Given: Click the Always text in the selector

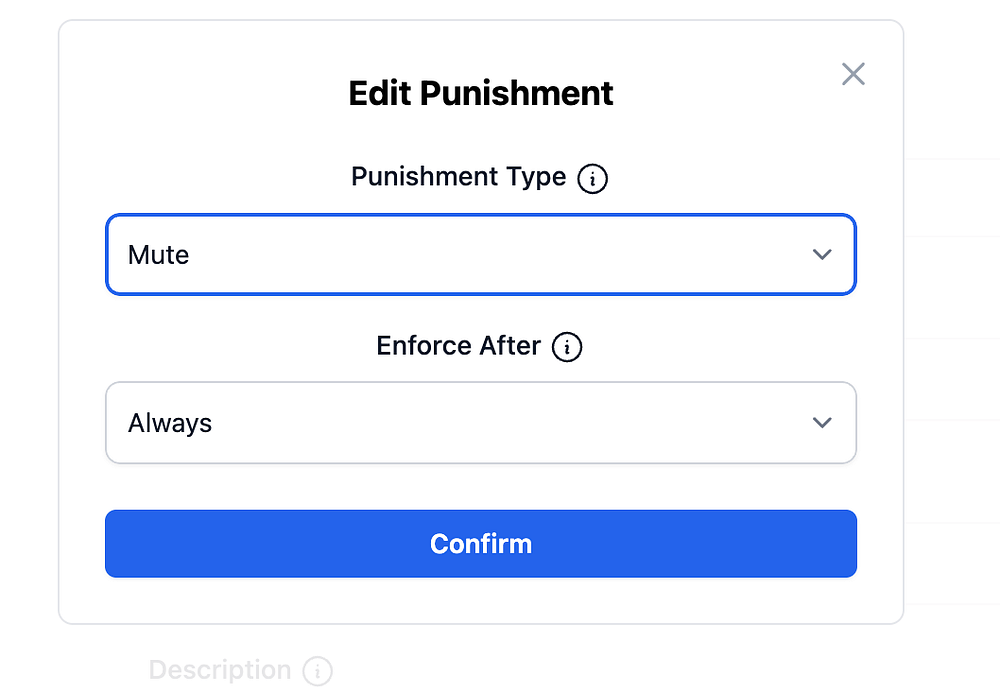Looking at the screenshot, I should click(170, 423).
